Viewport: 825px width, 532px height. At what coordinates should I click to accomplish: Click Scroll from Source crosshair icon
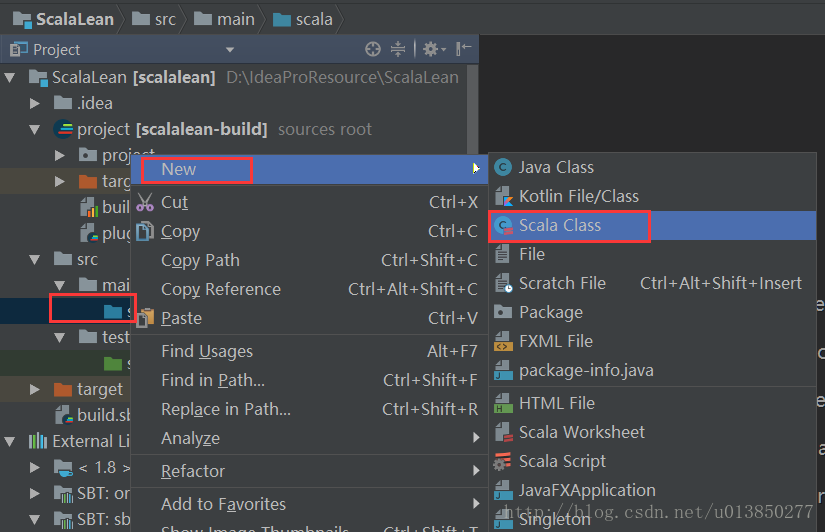pos(373,49)
